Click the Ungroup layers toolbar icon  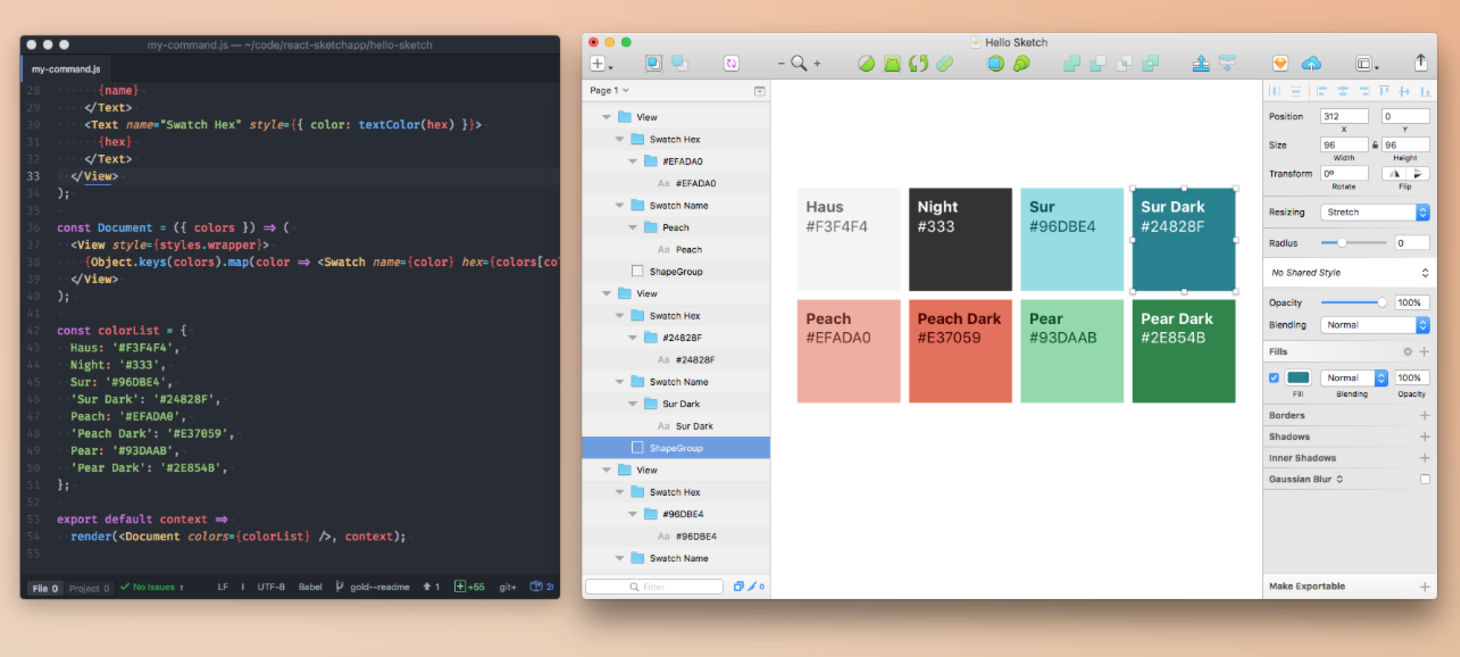pyautogui.click(x=679, y=63)
